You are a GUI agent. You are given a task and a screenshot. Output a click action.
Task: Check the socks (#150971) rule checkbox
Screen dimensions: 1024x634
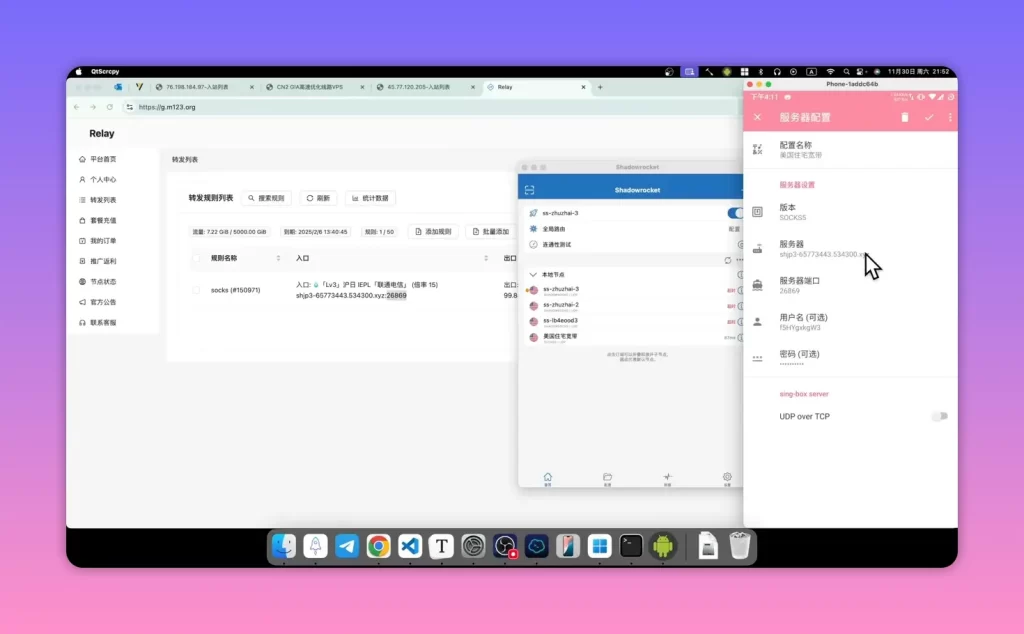click(196, 290)
